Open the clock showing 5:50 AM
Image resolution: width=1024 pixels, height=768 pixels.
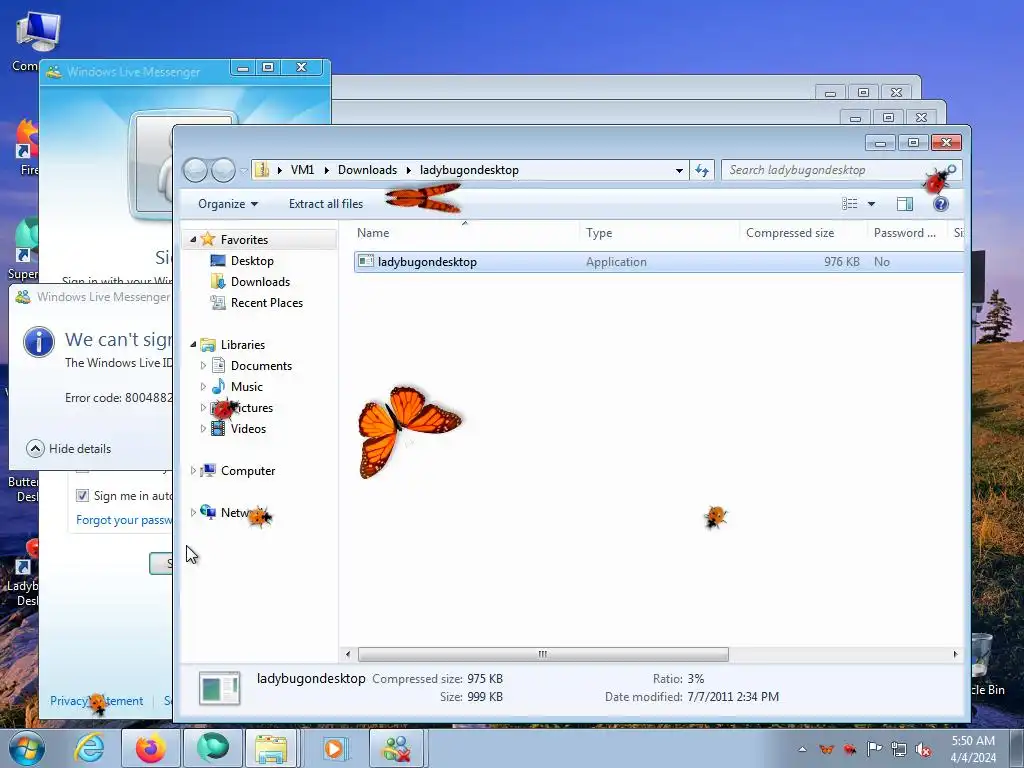click(973, 749)
